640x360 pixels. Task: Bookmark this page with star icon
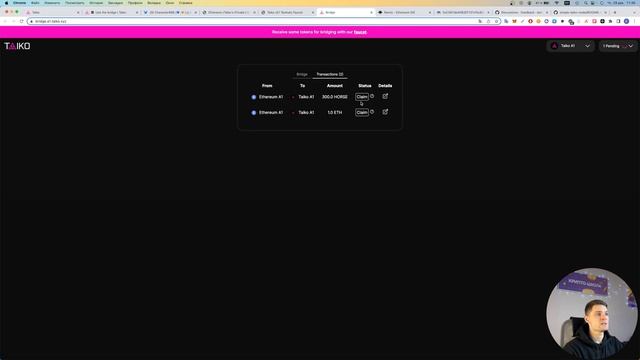pyautogui.click(x=496, y=21)
